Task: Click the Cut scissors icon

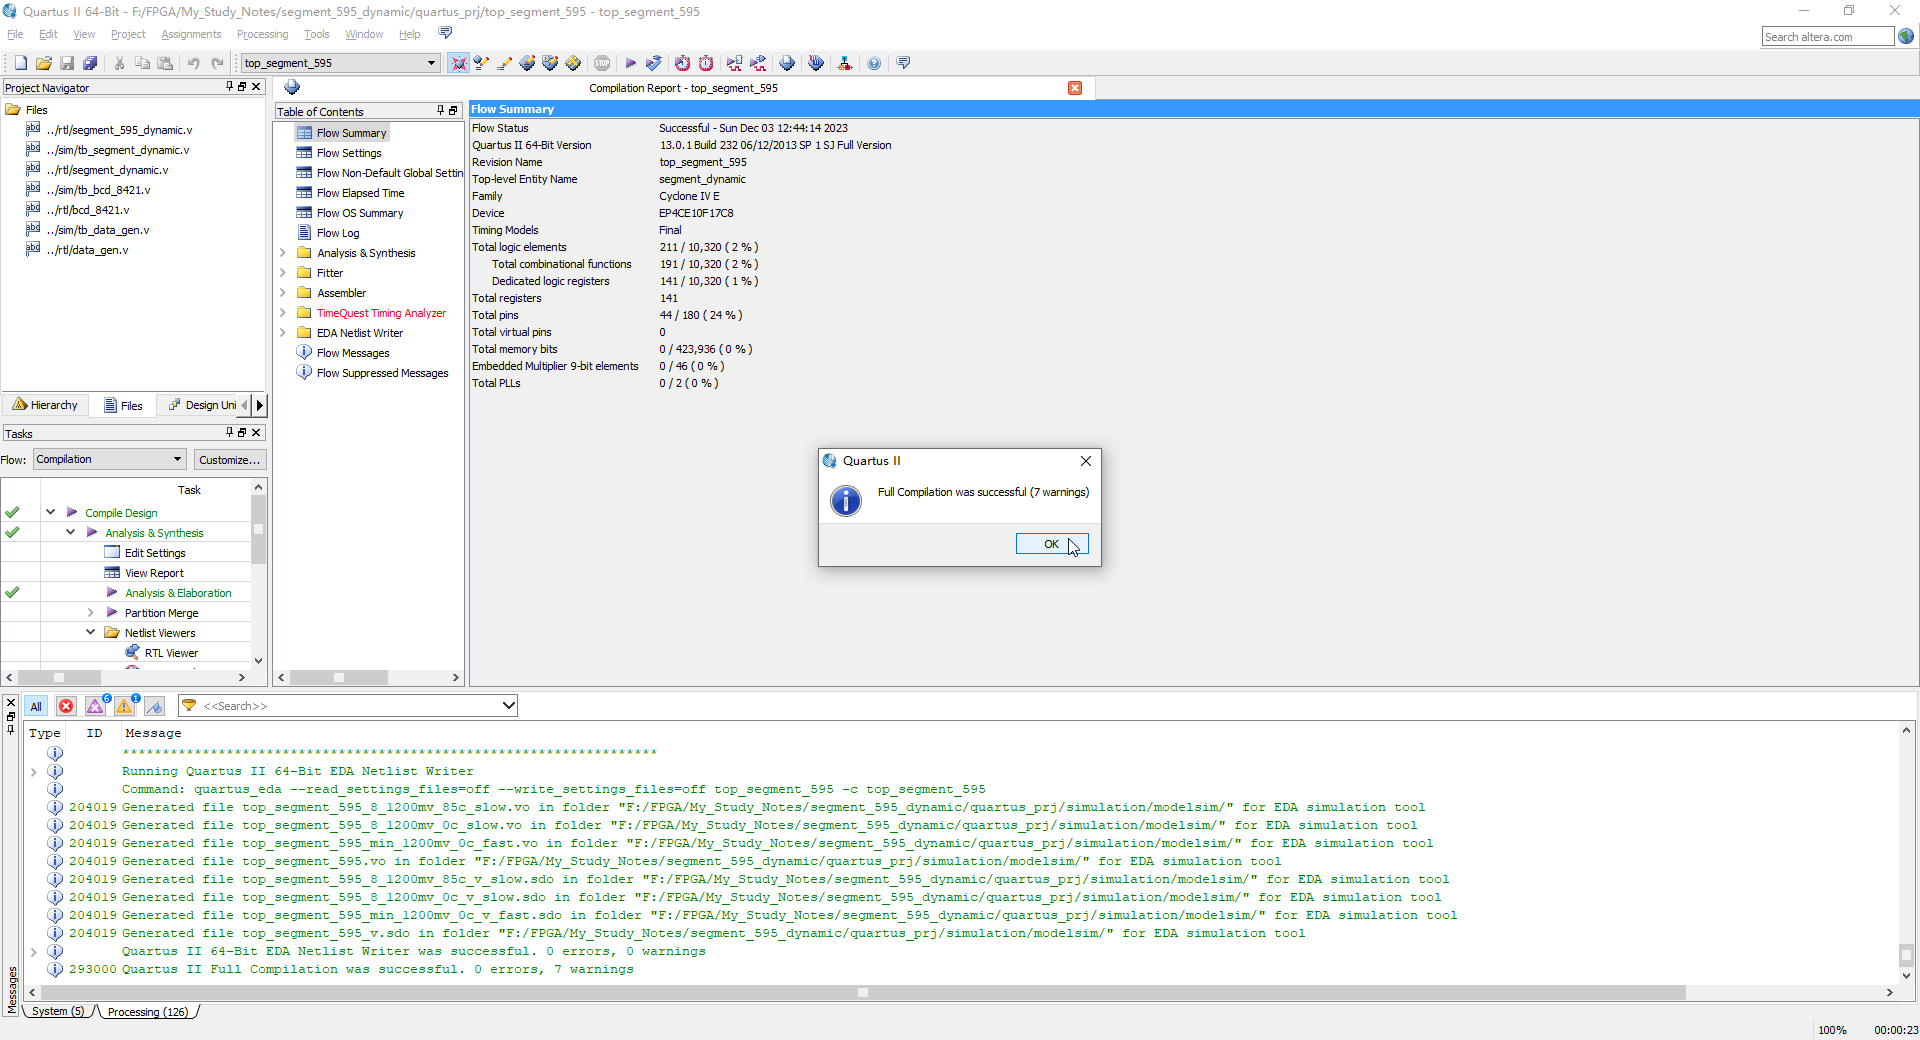Action: 119,63
